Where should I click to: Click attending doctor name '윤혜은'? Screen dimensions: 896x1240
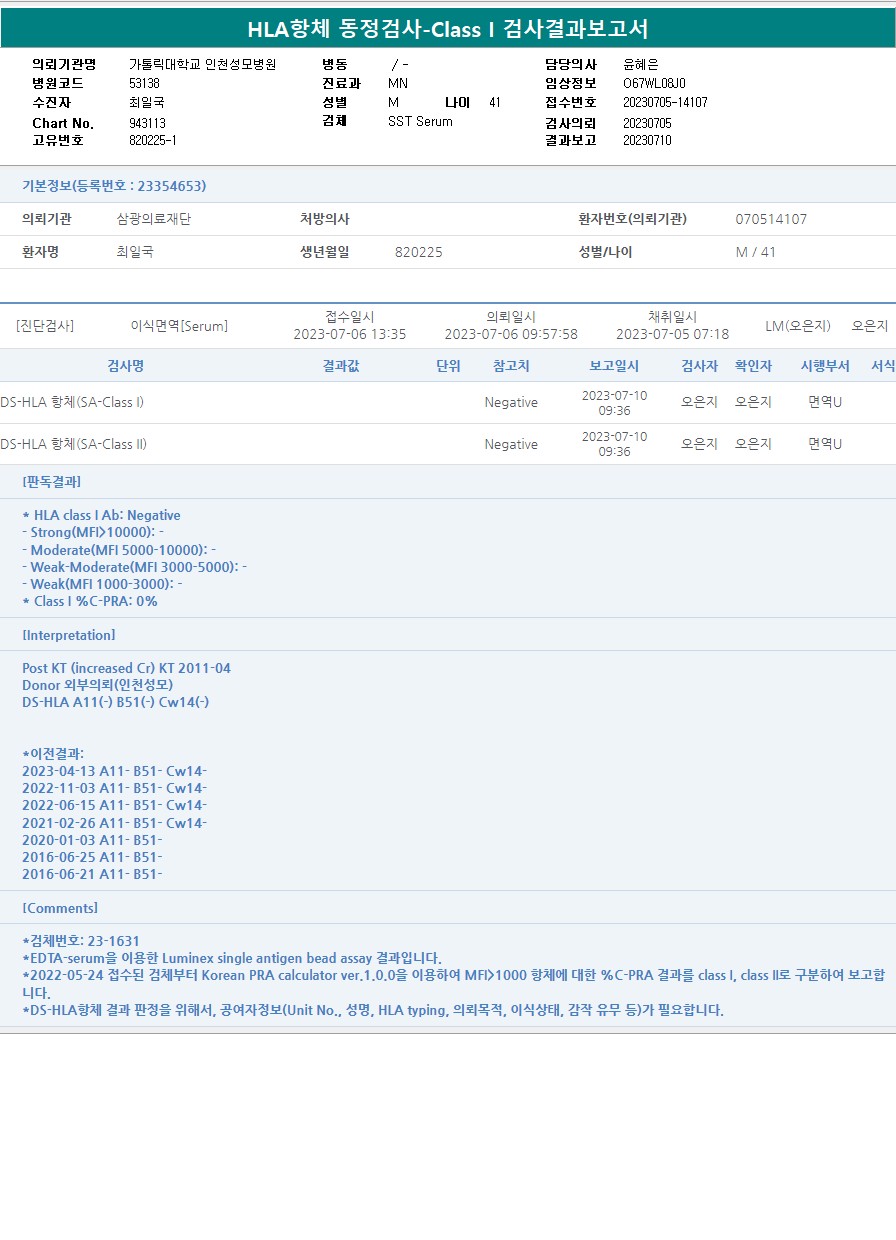[641, 64]
